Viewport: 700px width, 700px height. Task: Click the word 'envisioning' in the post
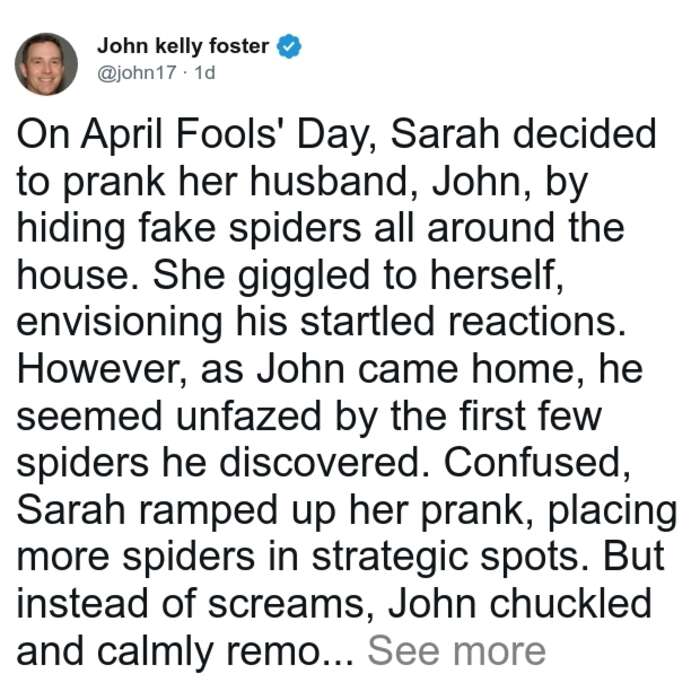click(x=119, y=323)
